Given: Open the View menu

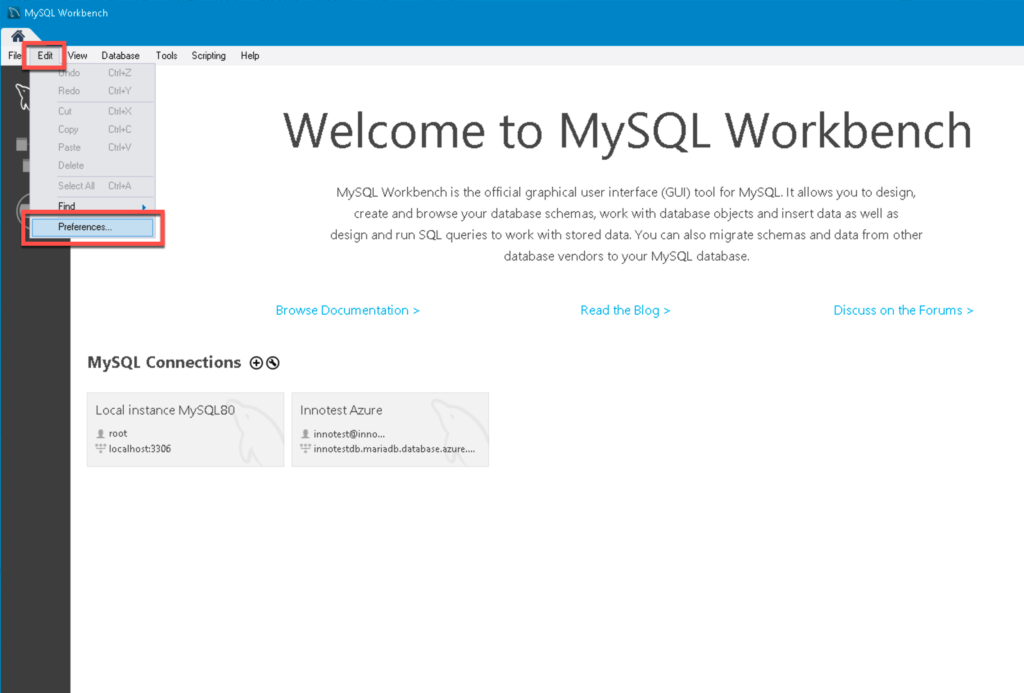Looking at the screenshot, I should (77, 56).
